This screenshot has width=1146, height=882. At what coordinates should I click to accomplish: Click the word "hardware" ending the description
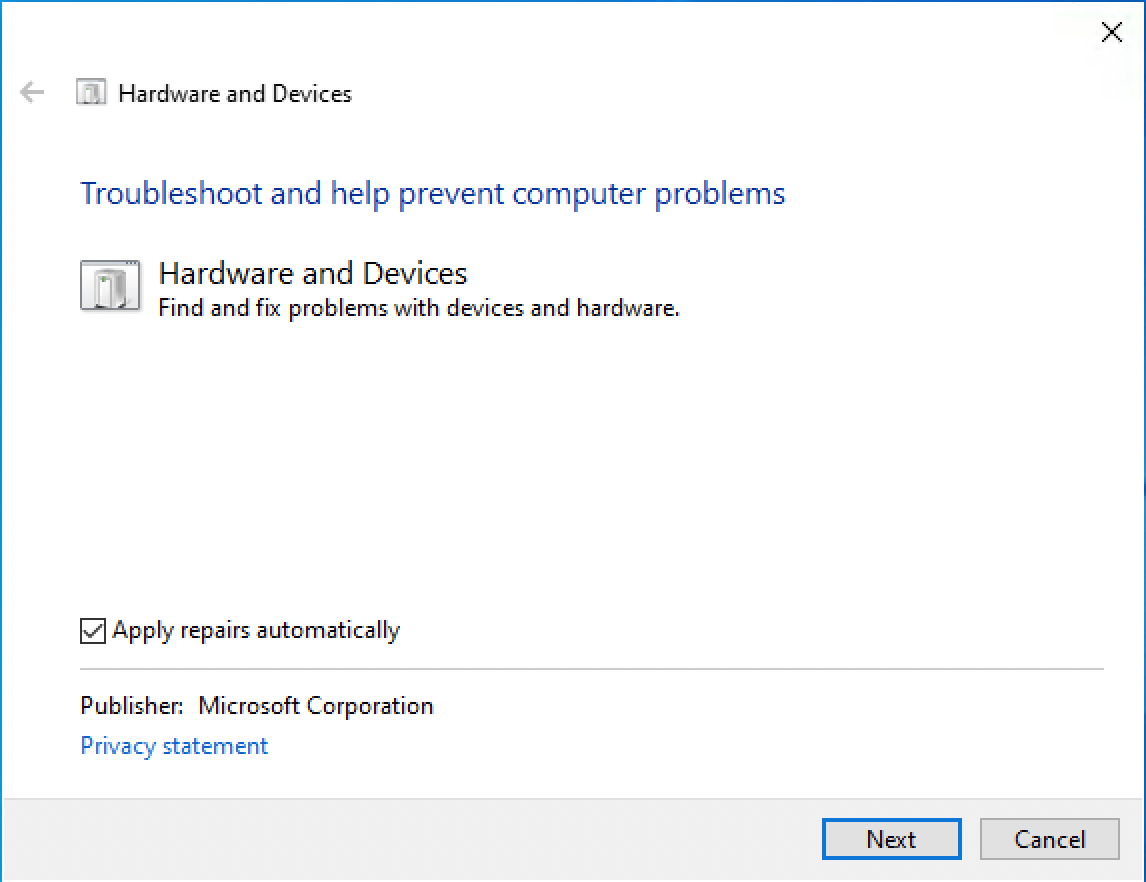click(626, 308)
